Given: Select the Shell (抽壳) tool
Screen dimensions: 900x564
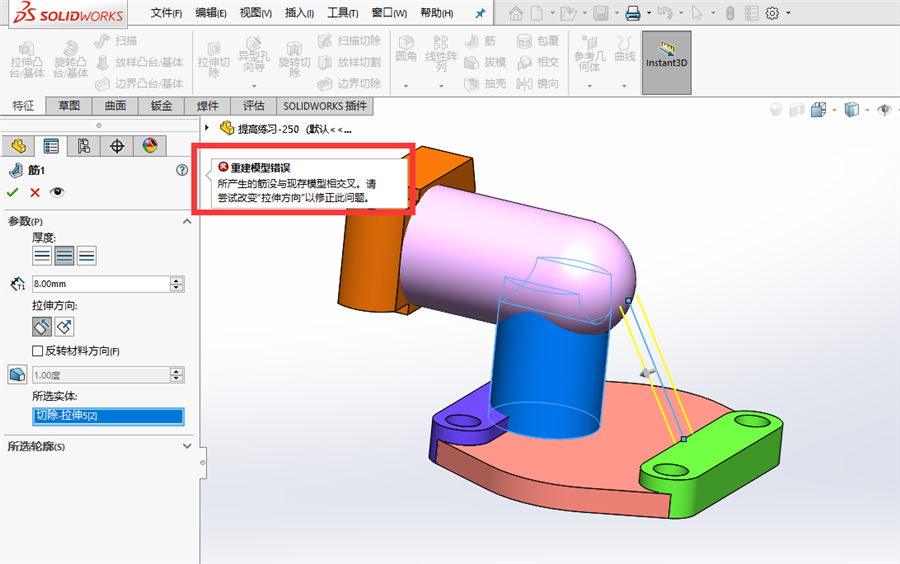Looking at the screenshot, I should 485,84.
